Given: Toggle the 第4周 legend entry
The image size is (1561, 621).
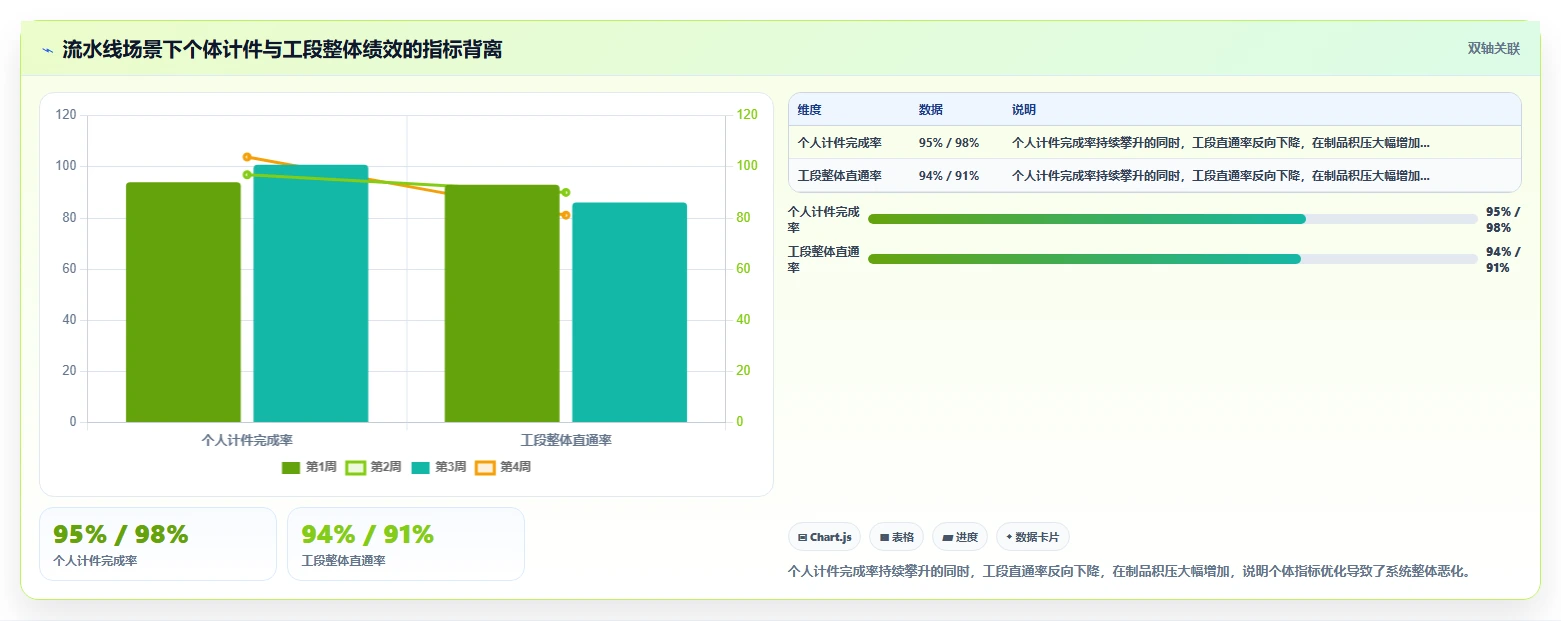Looking at the screenshot, I should click(x=503, y=467).
